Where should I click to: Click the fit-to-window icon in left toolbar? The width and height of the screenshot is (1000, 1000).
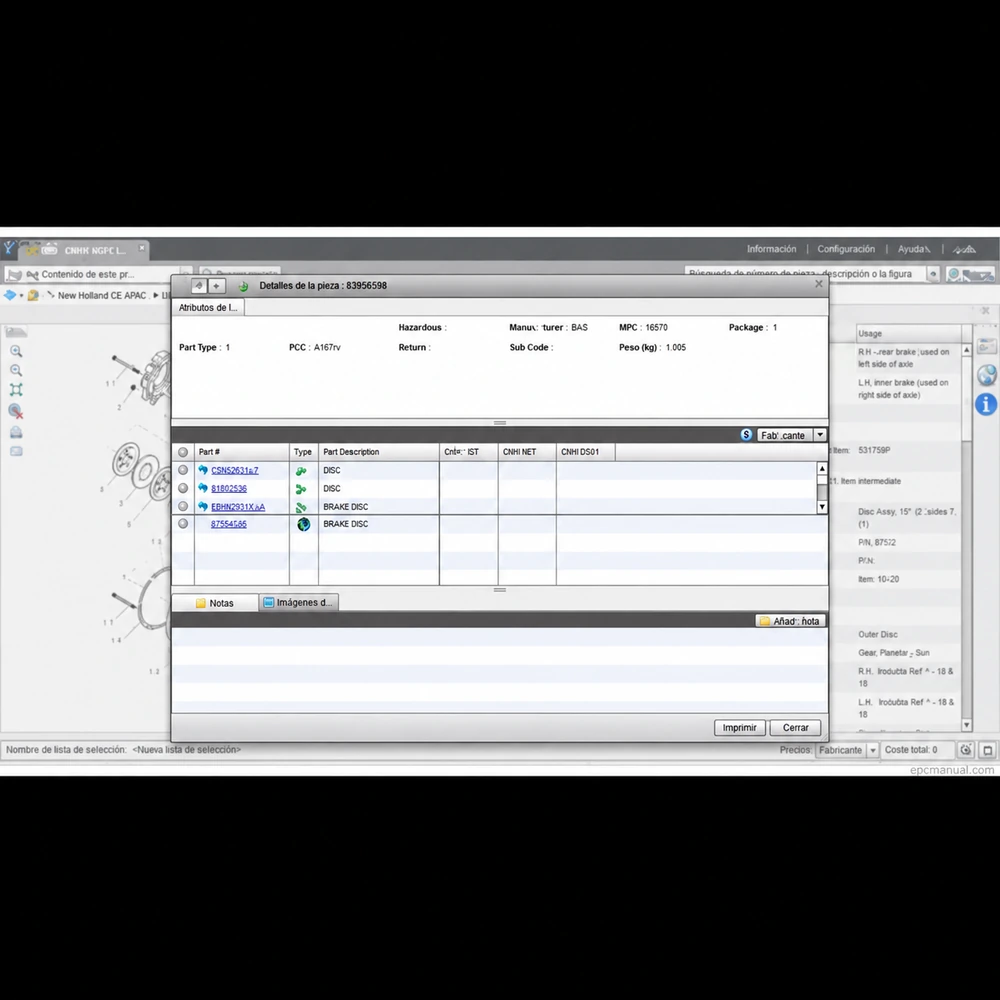tap(16, 390)
